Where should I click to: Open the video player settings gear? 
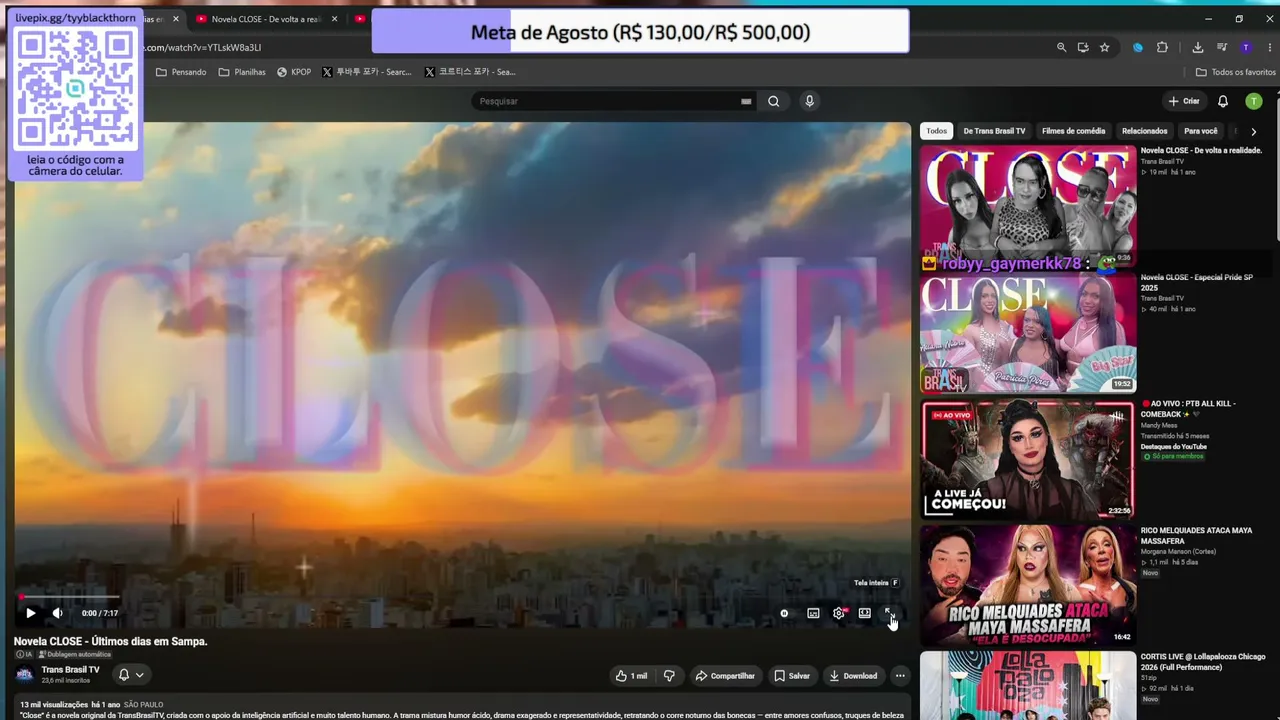(839, 613)
